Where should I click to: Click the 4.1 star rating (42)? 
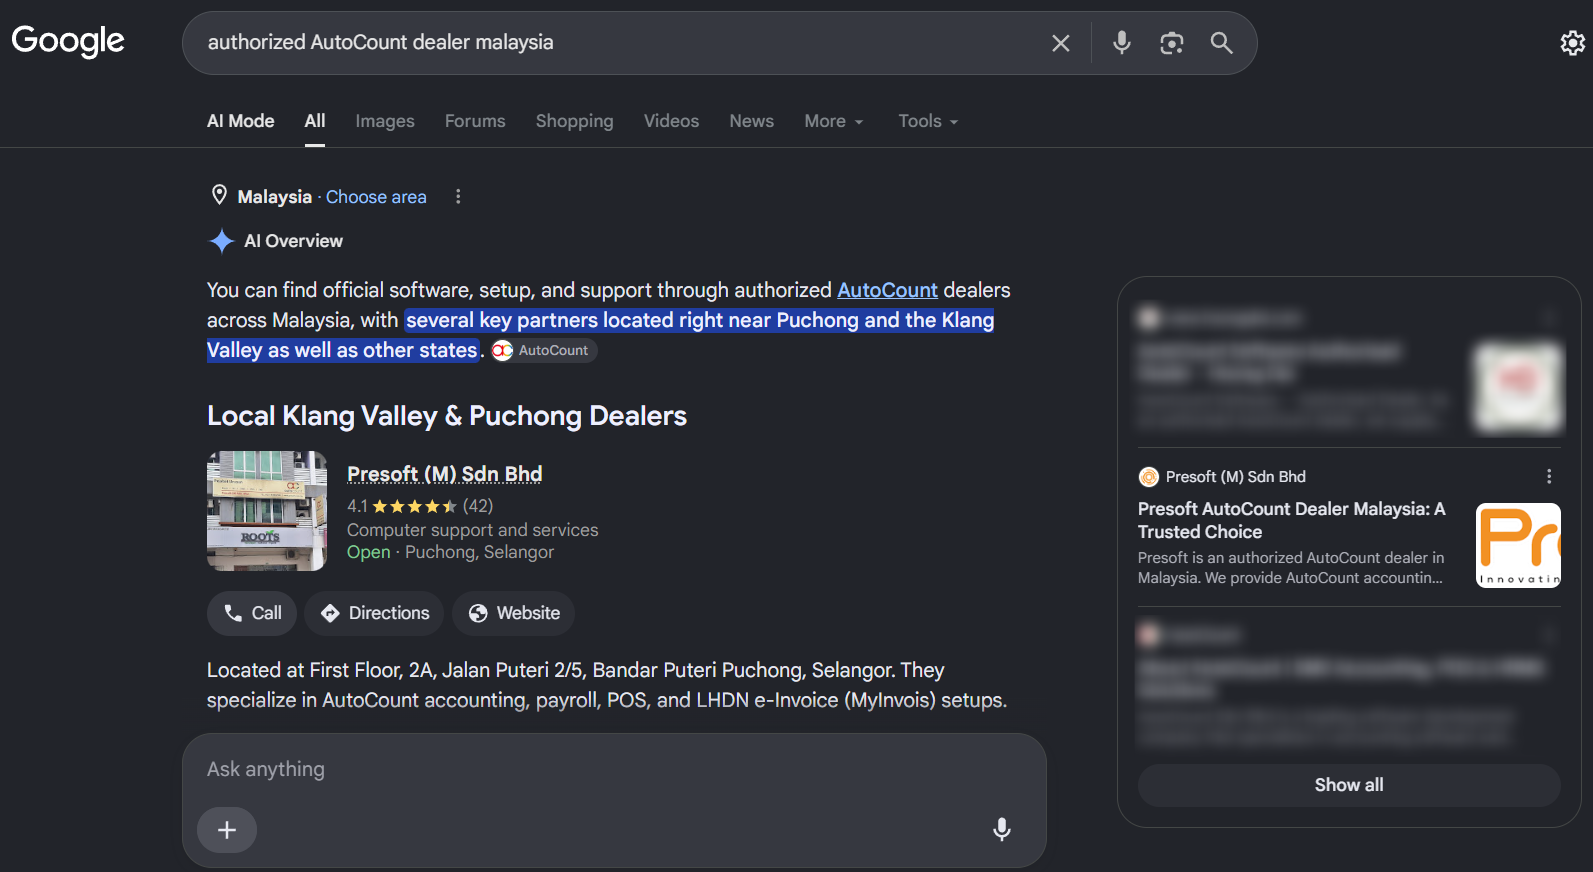pos(420,506)
